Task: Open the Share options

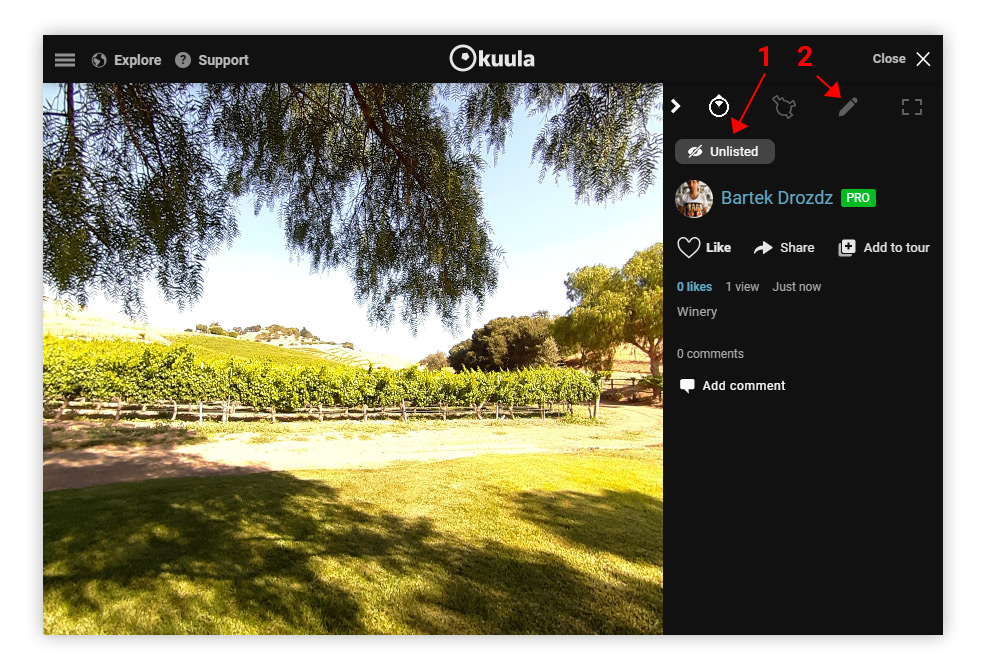Action: (x=784, y=248)
